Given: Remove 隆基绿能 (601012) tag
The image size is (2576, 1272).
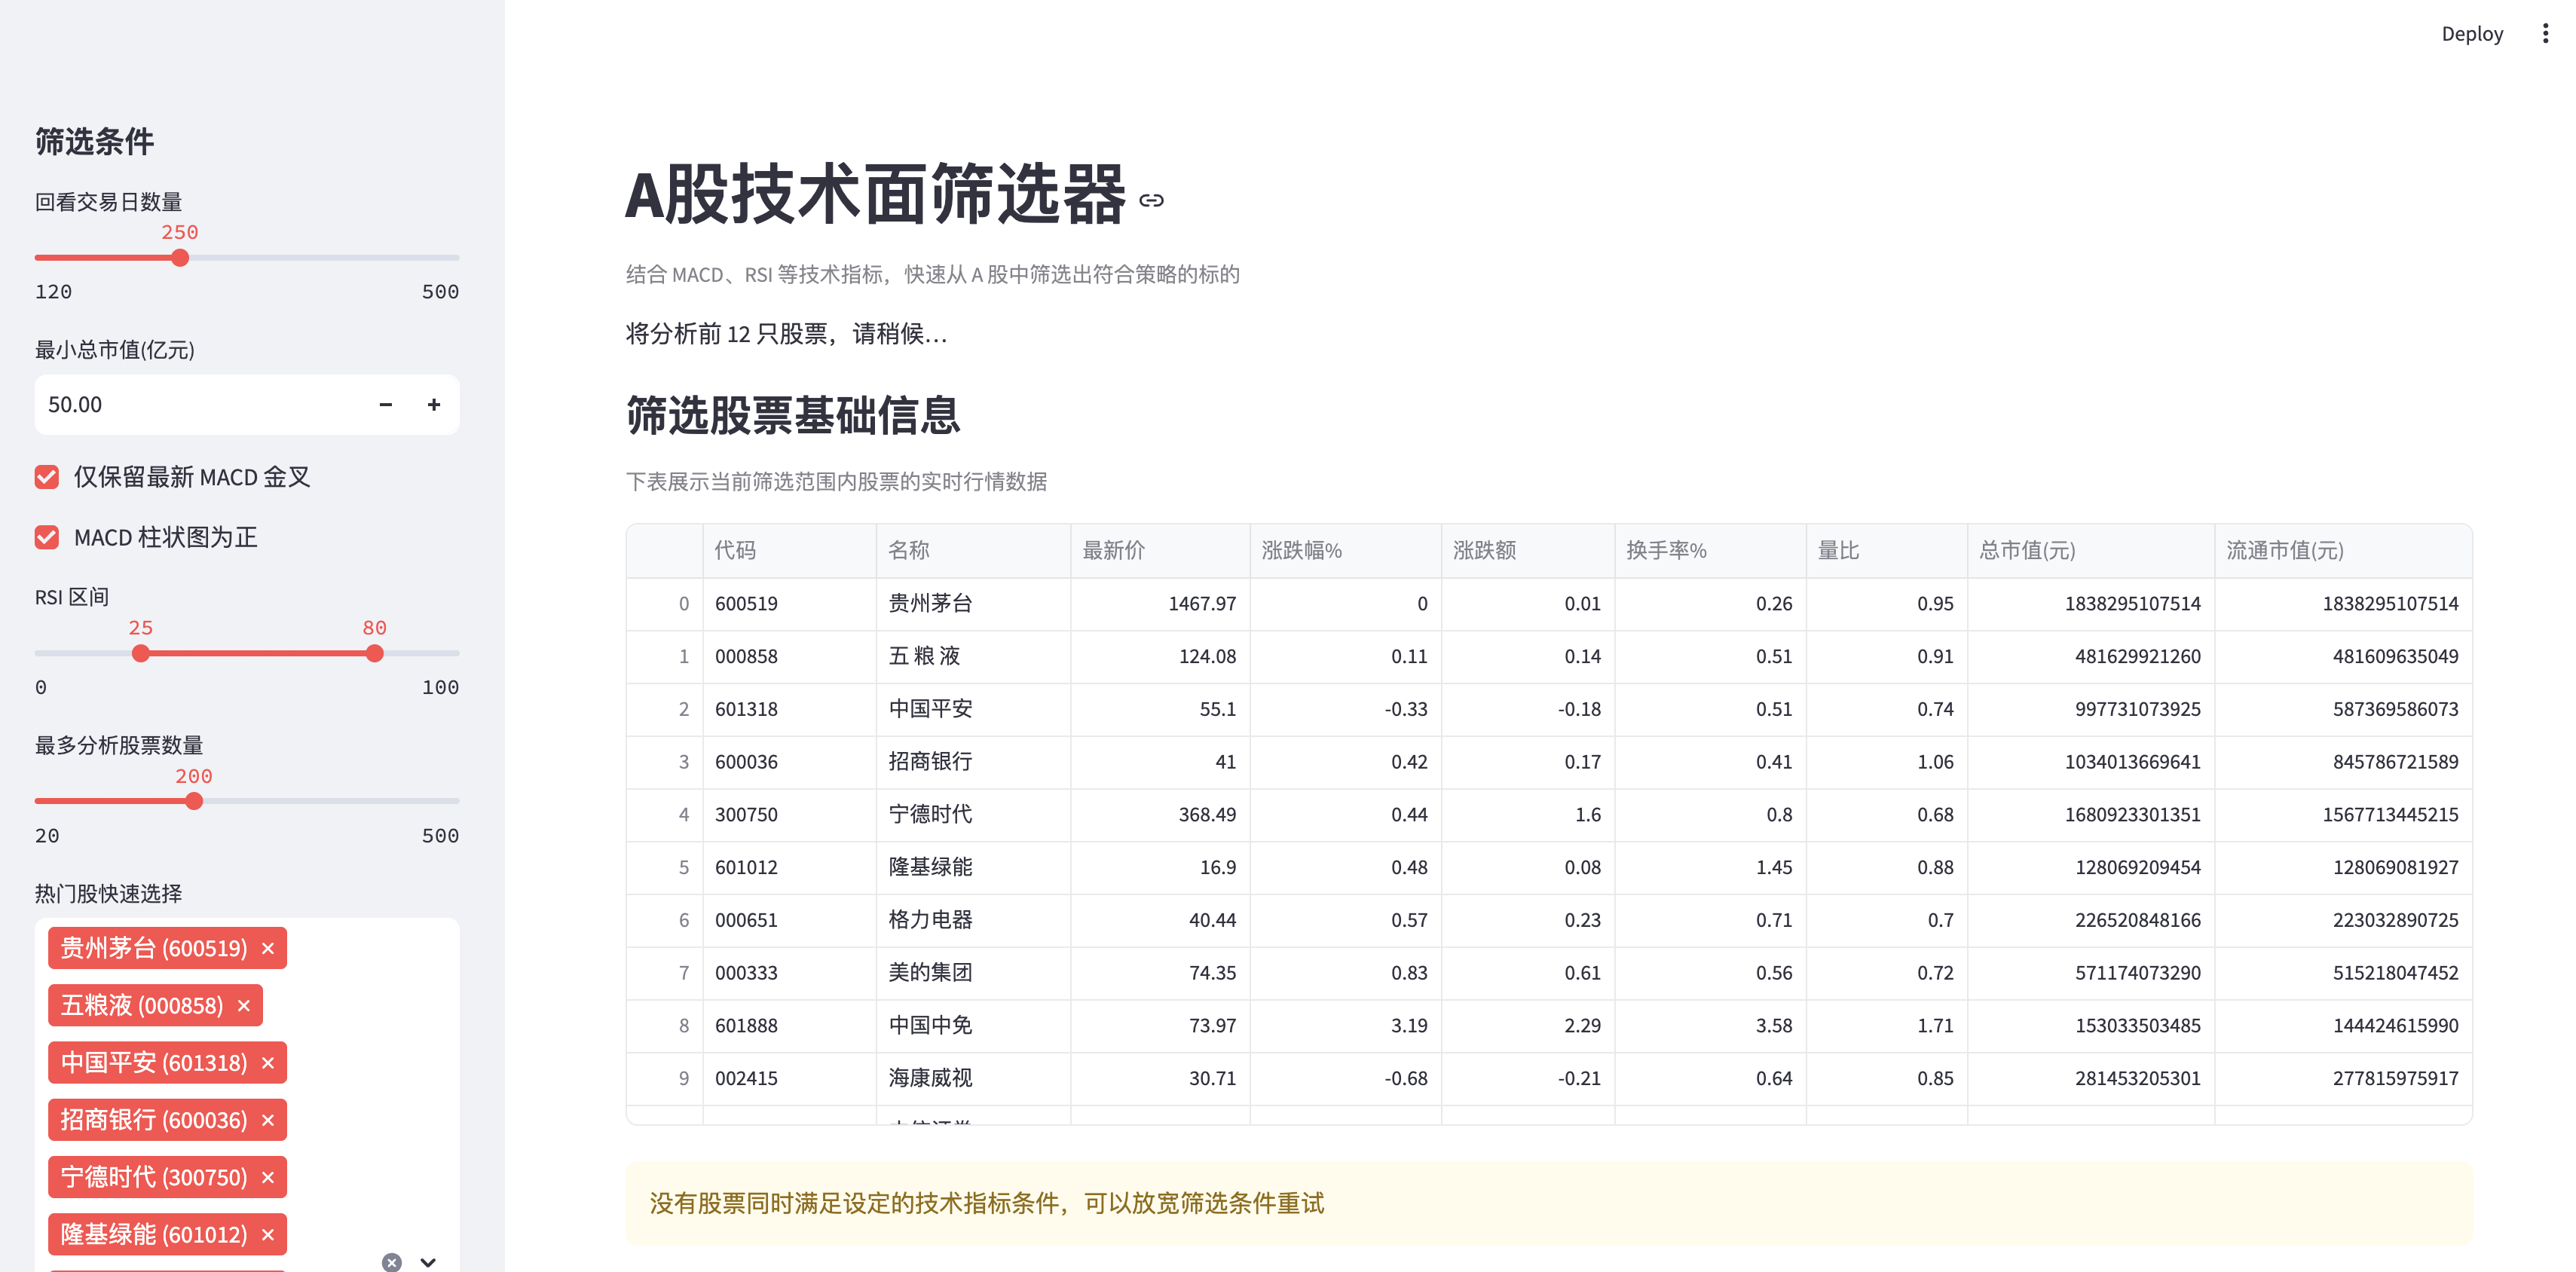Looking at the screenshot, I should click(x=268, y=1235).
